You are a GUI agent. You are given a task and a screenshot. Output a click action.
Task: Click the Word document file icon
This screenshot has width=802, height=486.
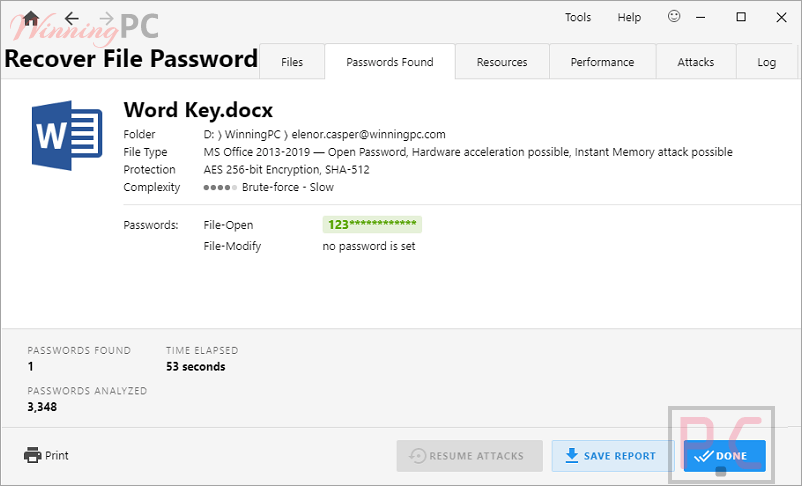coord(67,136)
